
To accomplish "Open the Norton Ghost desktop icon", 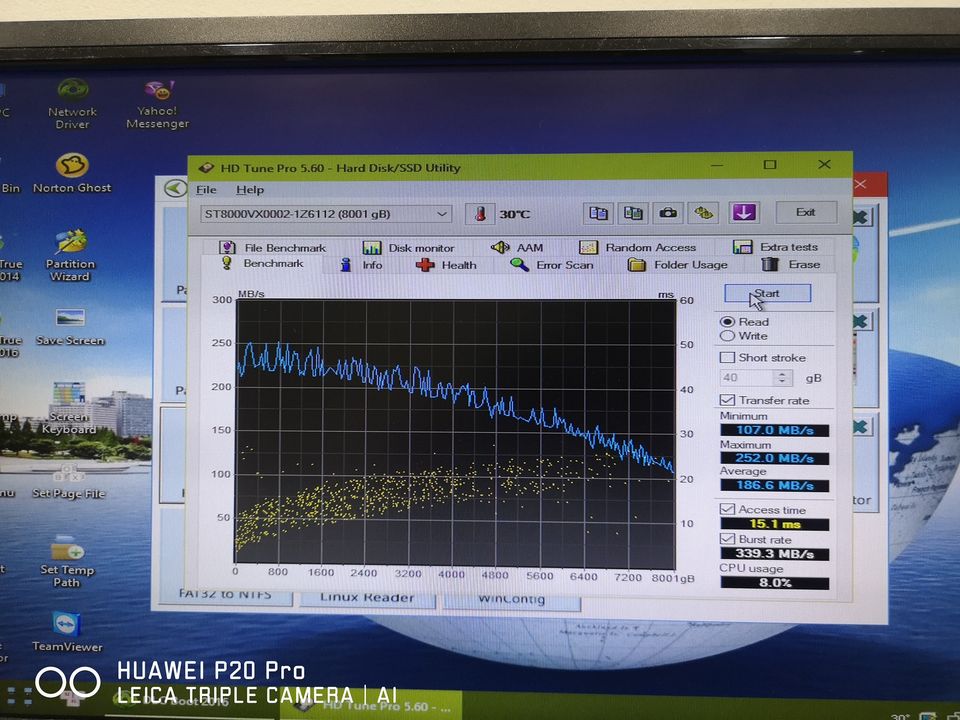I will coord(72,166).
